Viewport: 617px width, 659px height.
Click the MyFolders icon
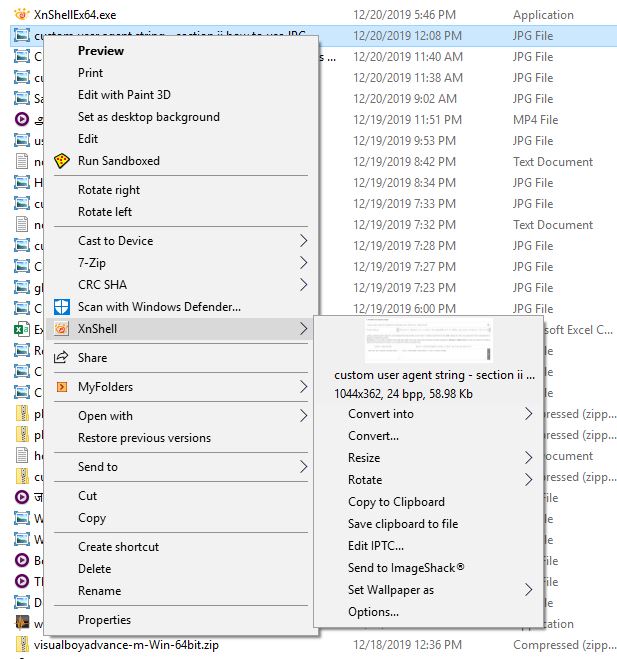[x=61, y=387]
